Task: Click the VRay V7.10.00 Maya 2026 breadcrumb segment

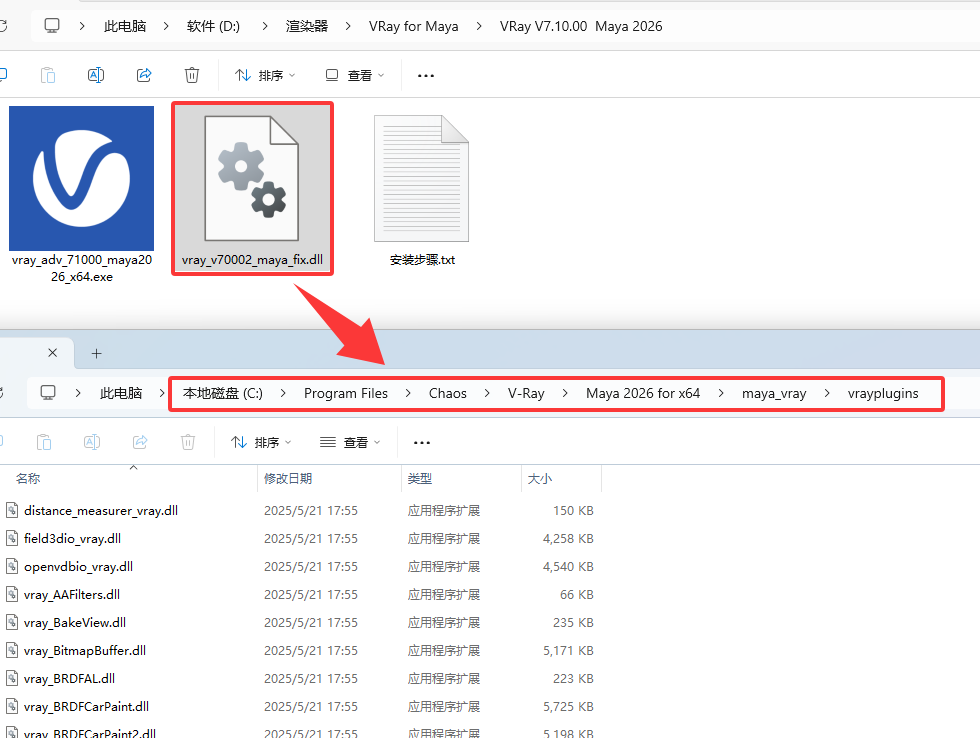Action: click(581, 26)
